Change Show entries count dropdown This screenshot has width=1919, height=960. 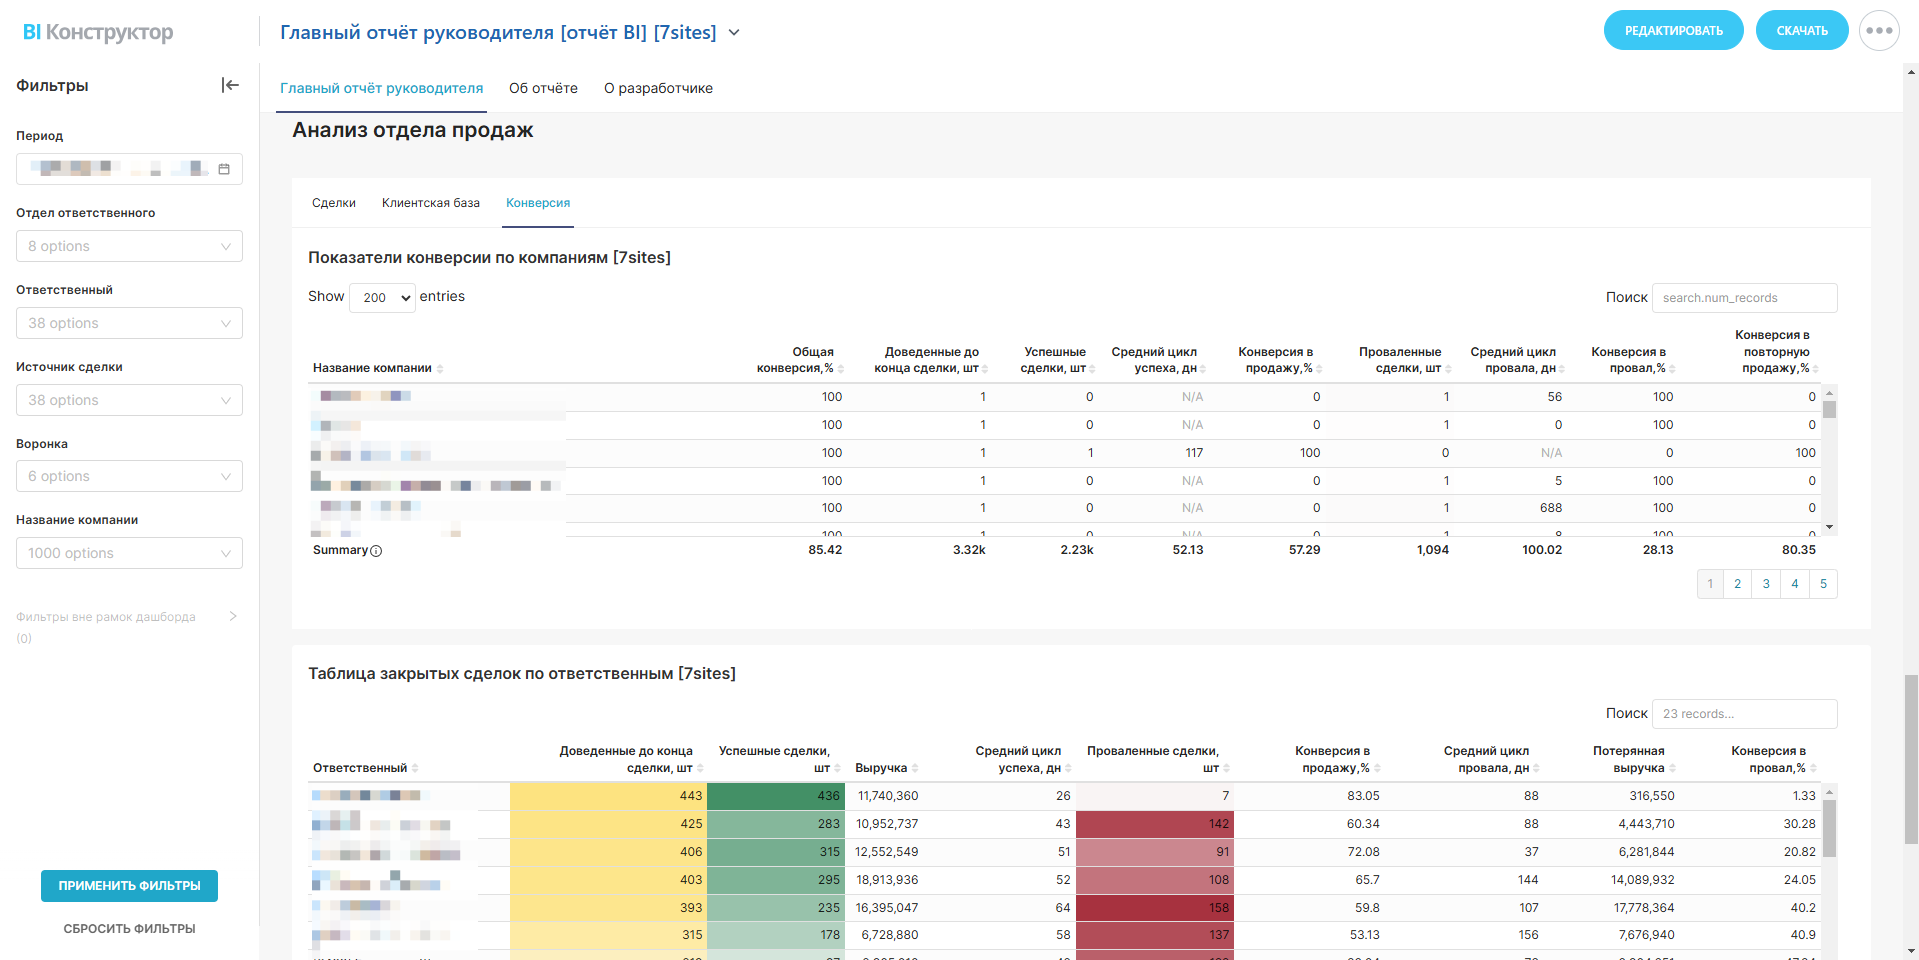coord(382,297)
